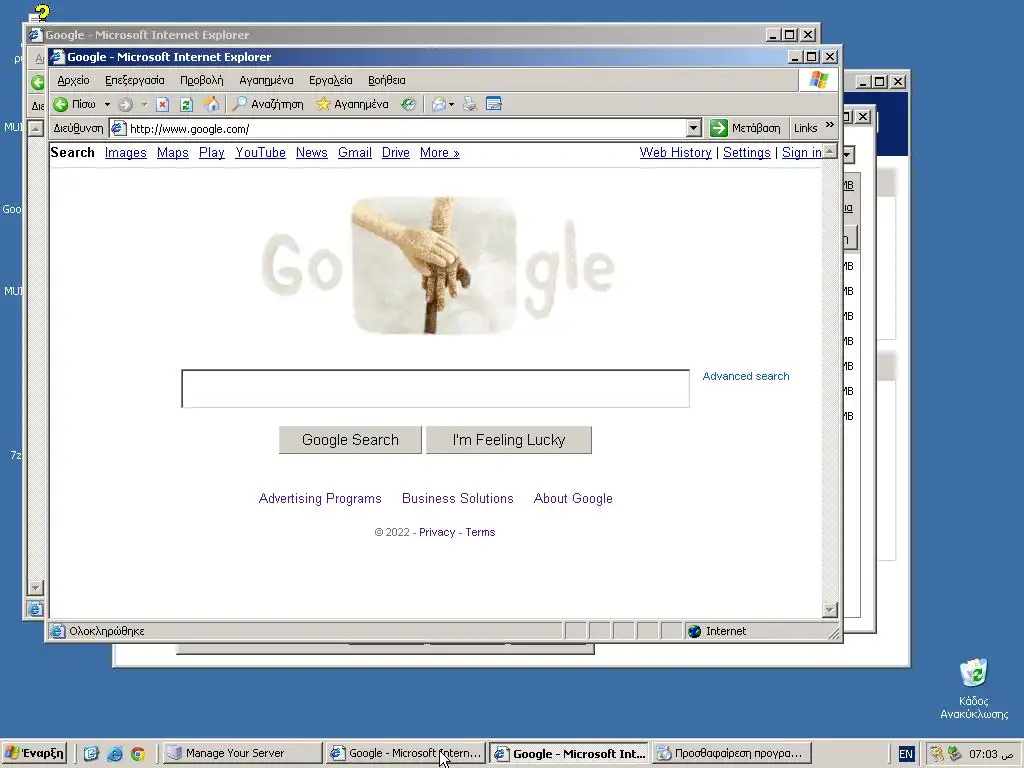
Task: Open the Εργαλεία menu
Action: [x=330, y=80]
